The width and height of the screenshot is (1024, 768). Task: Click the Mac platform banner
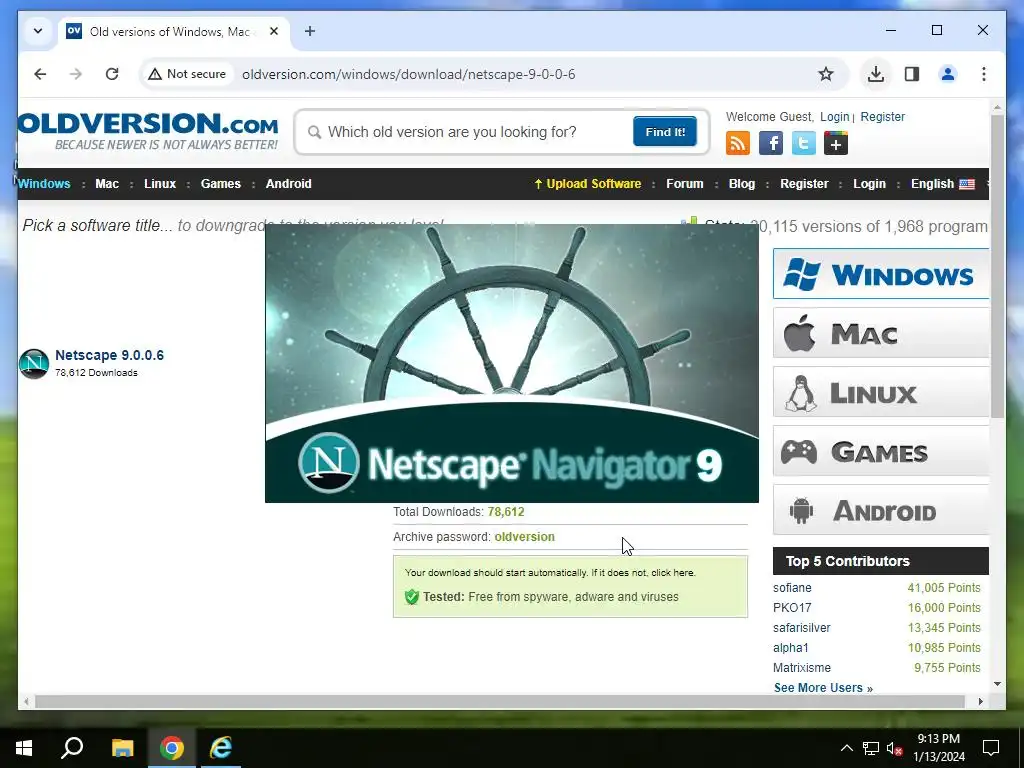(881, 333)
